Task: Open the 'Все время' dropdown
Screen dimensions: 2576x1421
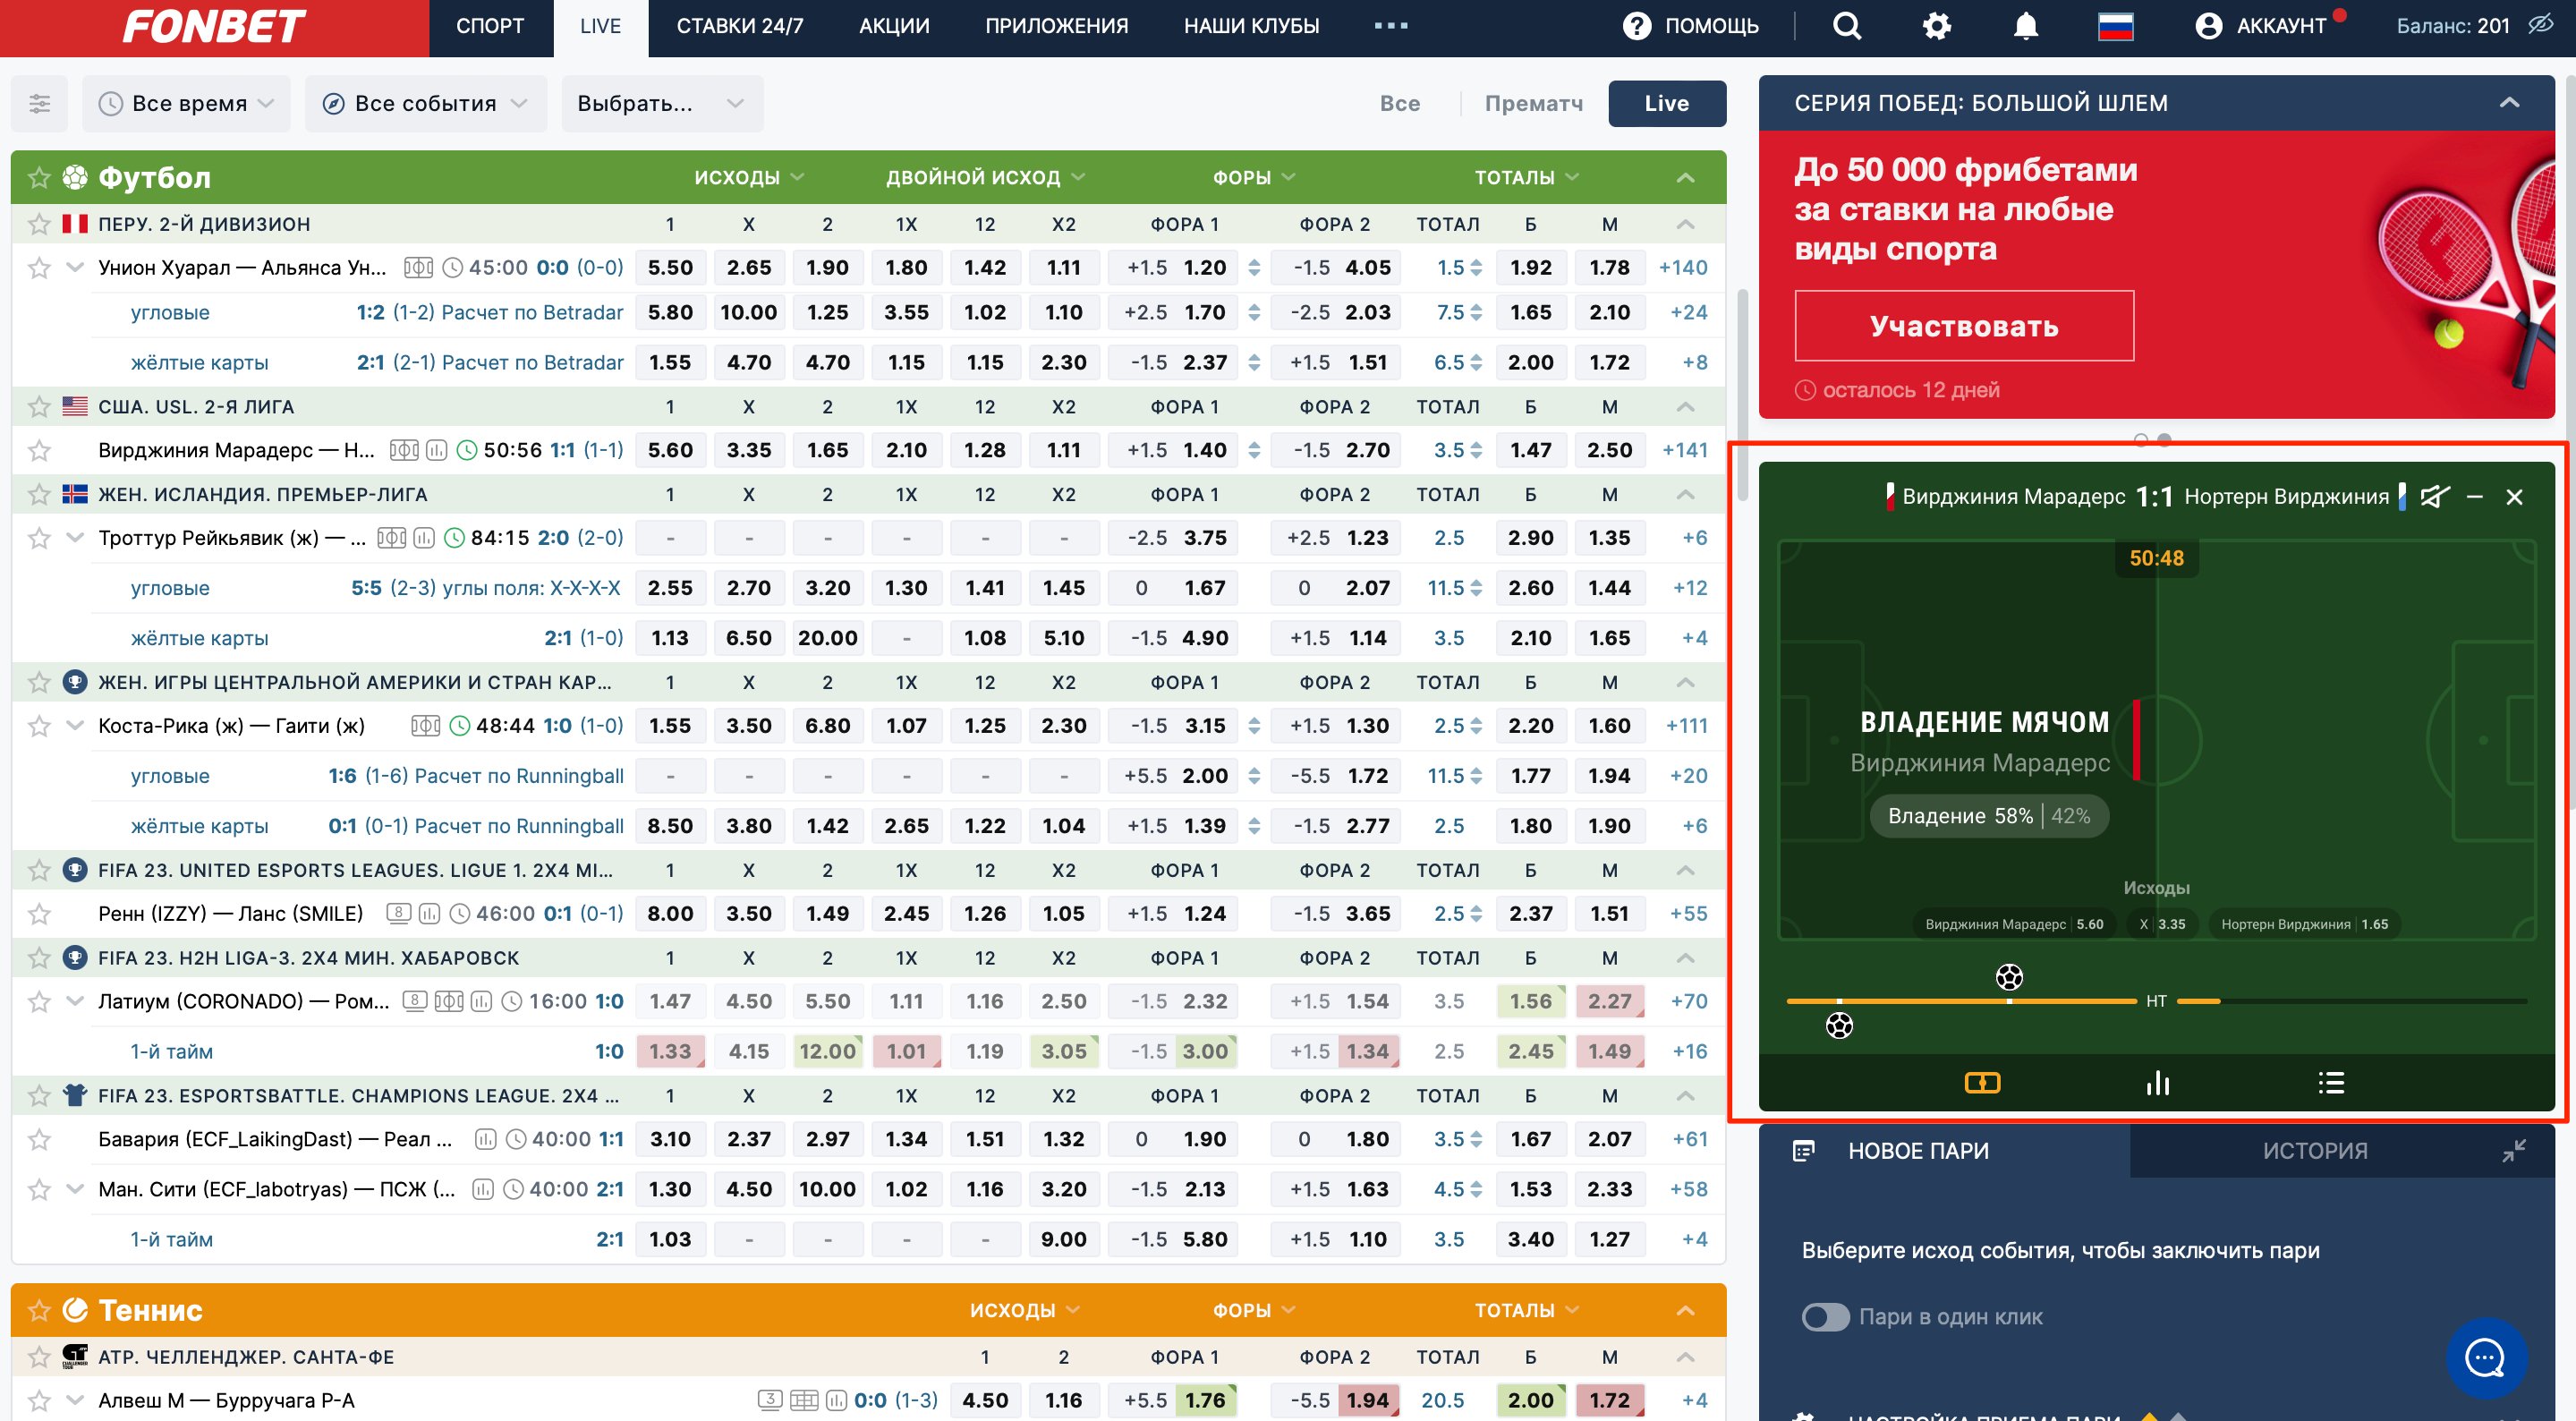Action: click(187, 103)
